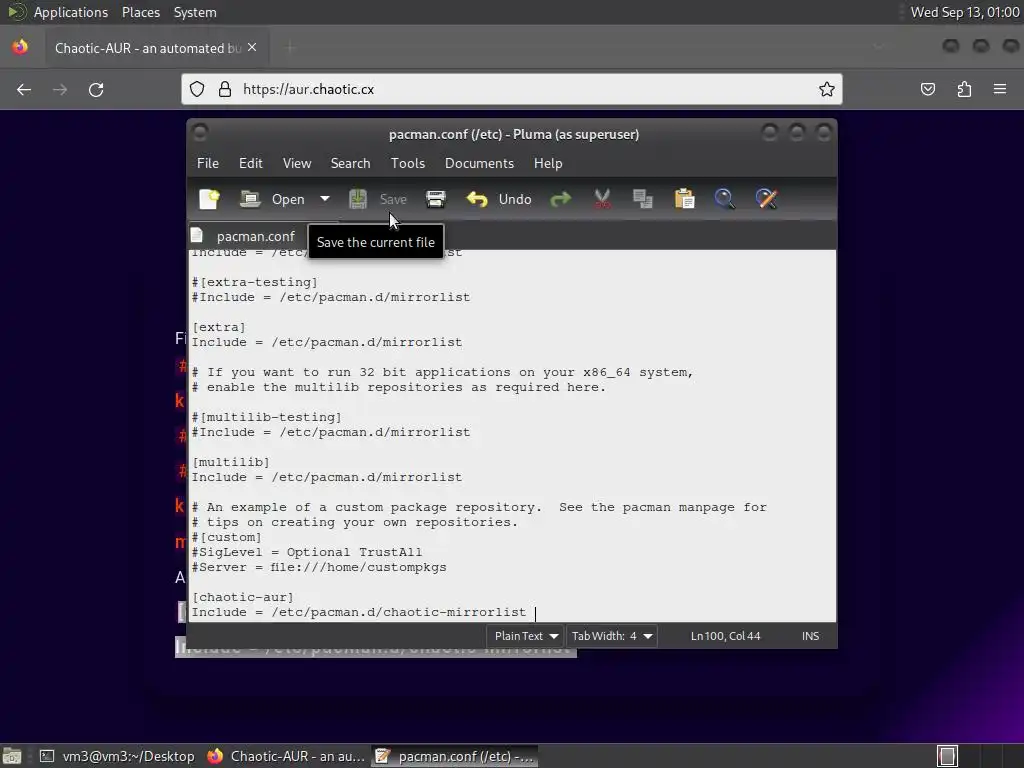Create a new document in Pluma
Image resolution: width=1024 pixels, height=768 pixels.
tap(209, 199)
